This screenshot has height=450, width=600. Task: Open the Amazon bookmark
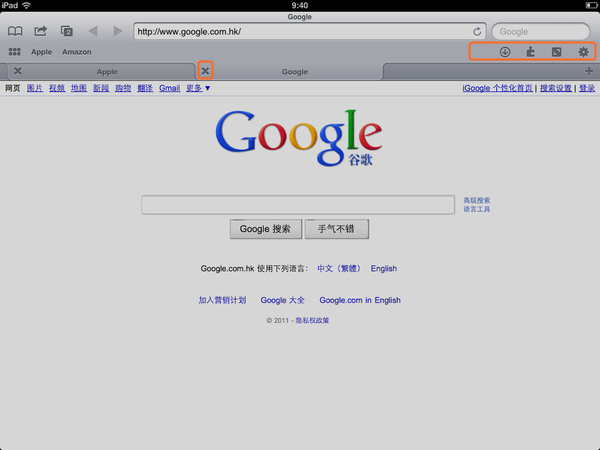pos(77,52)
